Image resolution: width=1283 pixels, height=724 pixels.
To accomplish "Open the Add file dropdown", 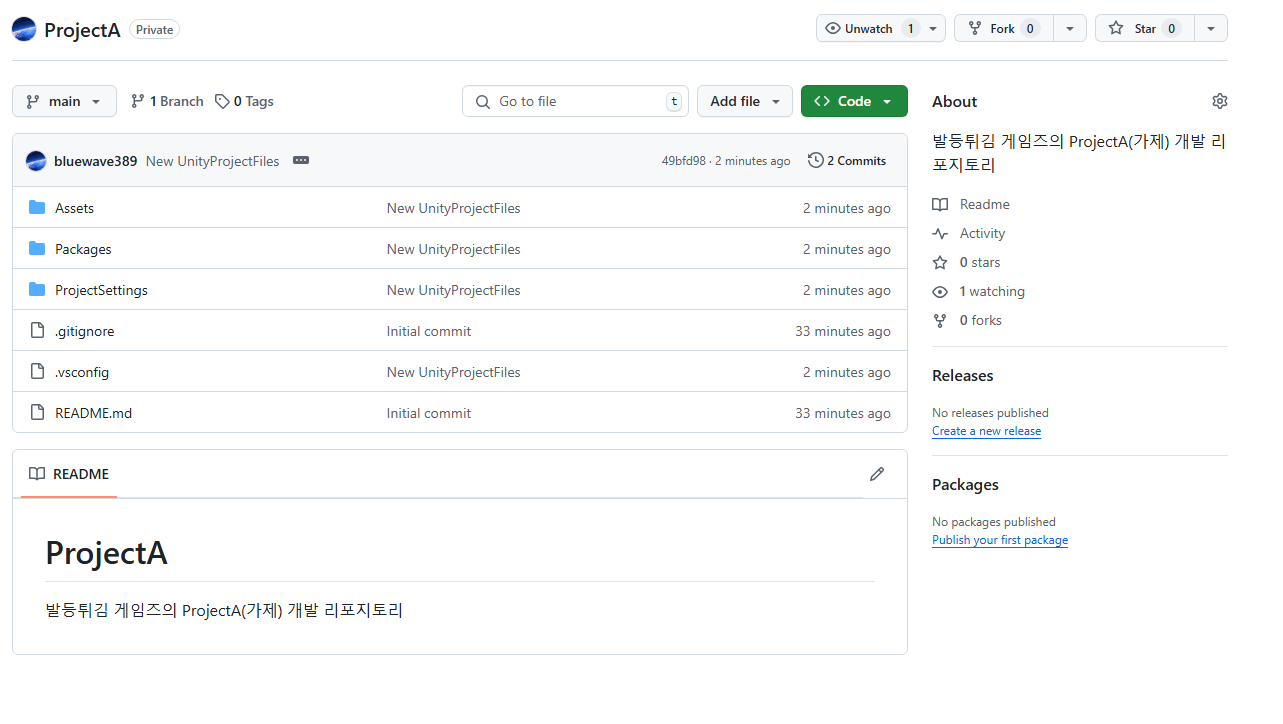I will point(745,101).
